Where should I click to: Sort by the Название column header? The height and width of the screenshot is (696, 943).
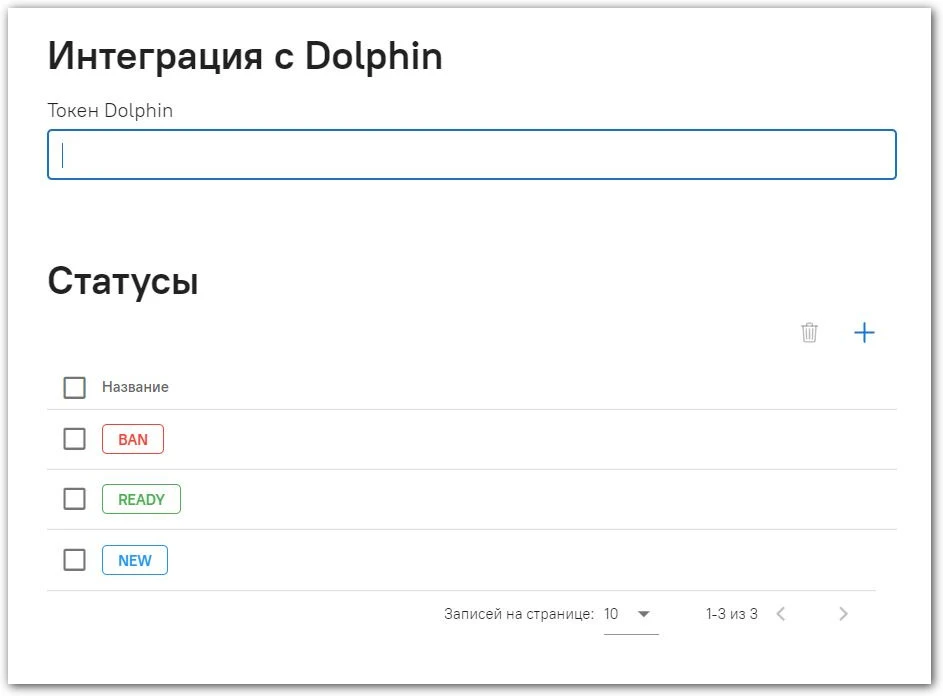[x=135, y=387]
